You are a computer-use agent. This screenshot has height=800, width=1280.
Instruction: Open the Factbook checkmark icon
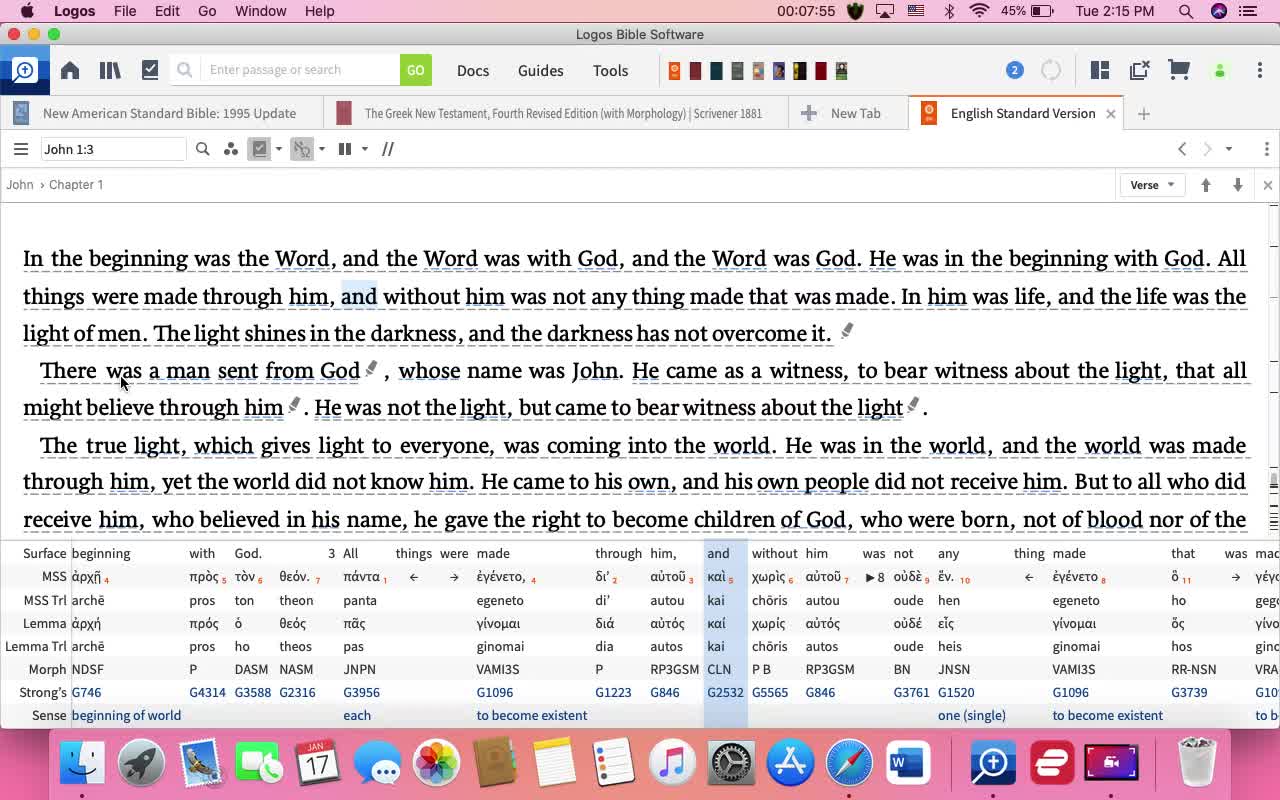click(150, 70)
